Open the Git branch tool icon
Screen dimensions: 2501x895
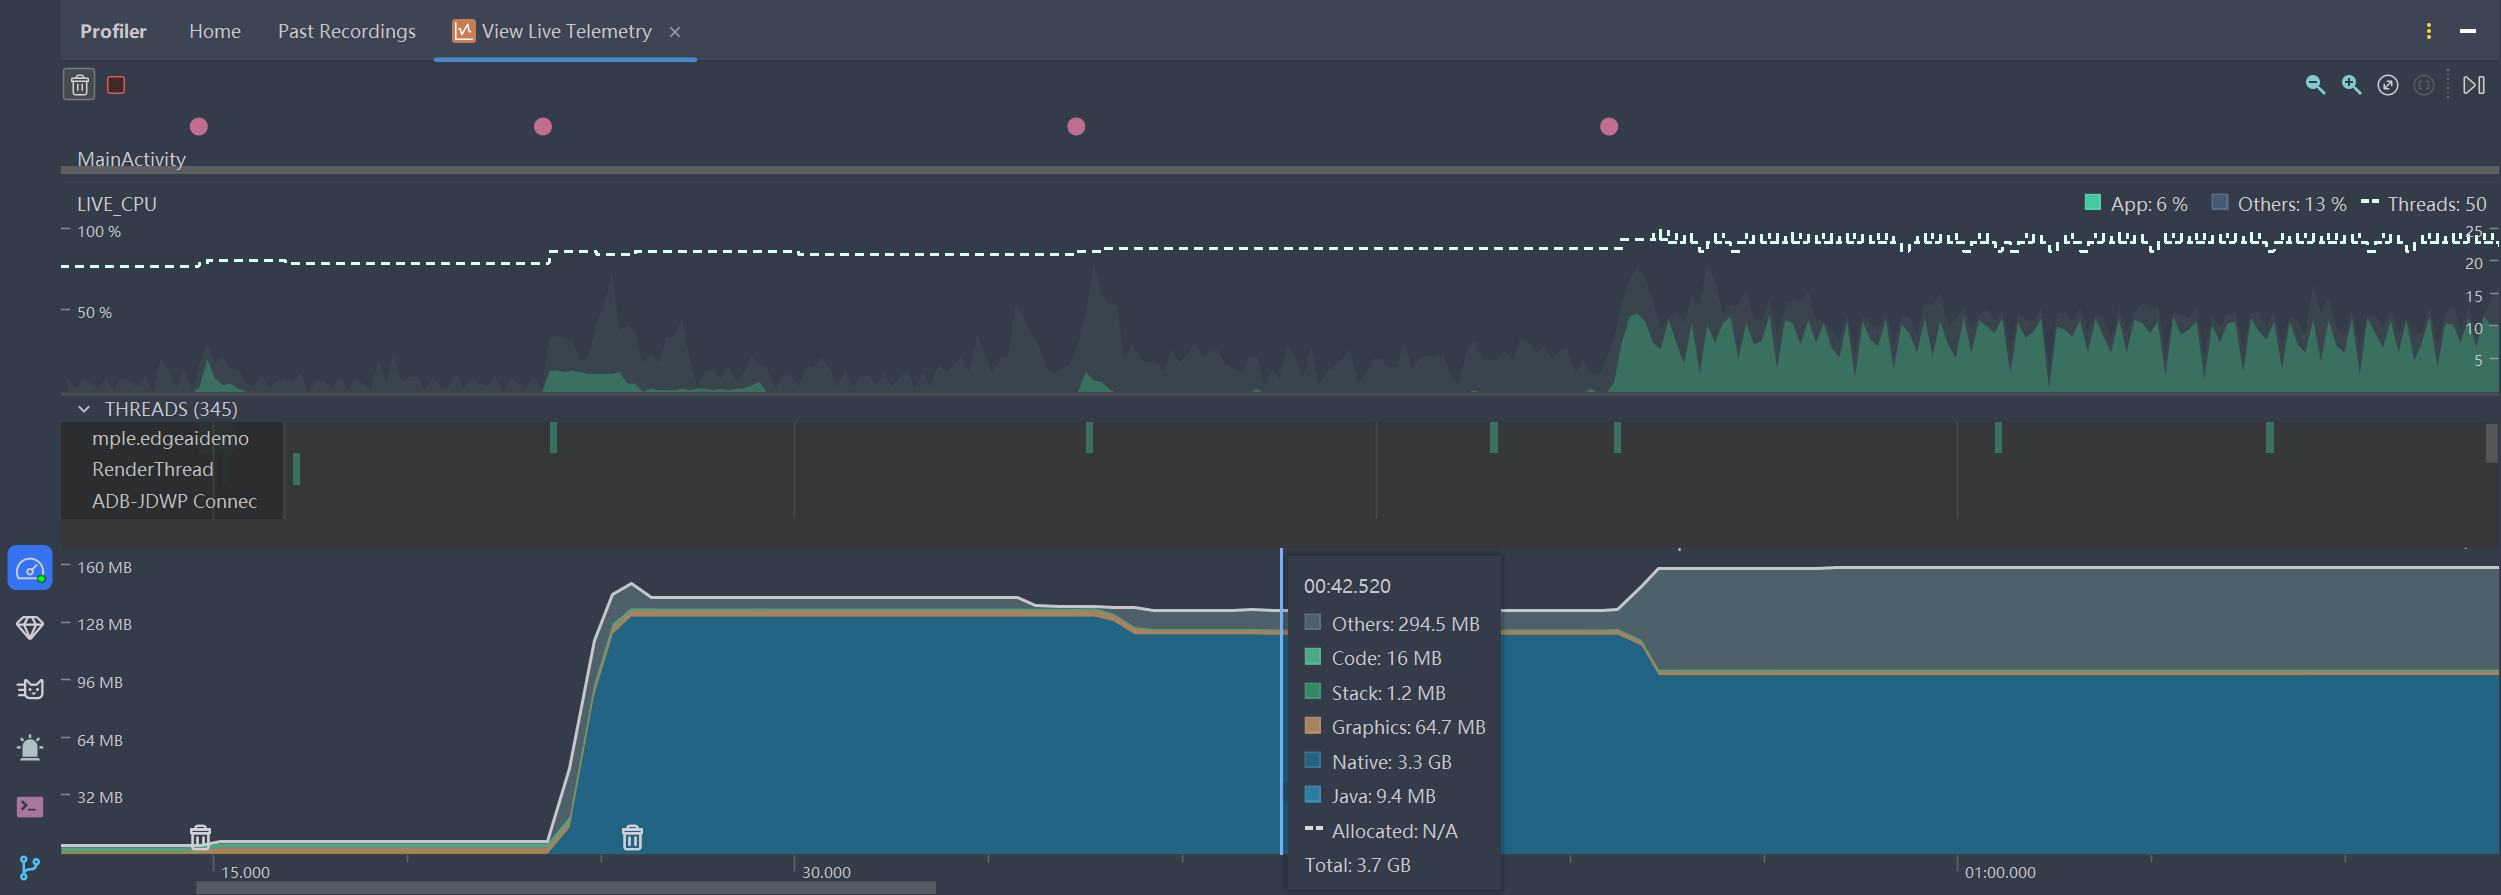30,867
